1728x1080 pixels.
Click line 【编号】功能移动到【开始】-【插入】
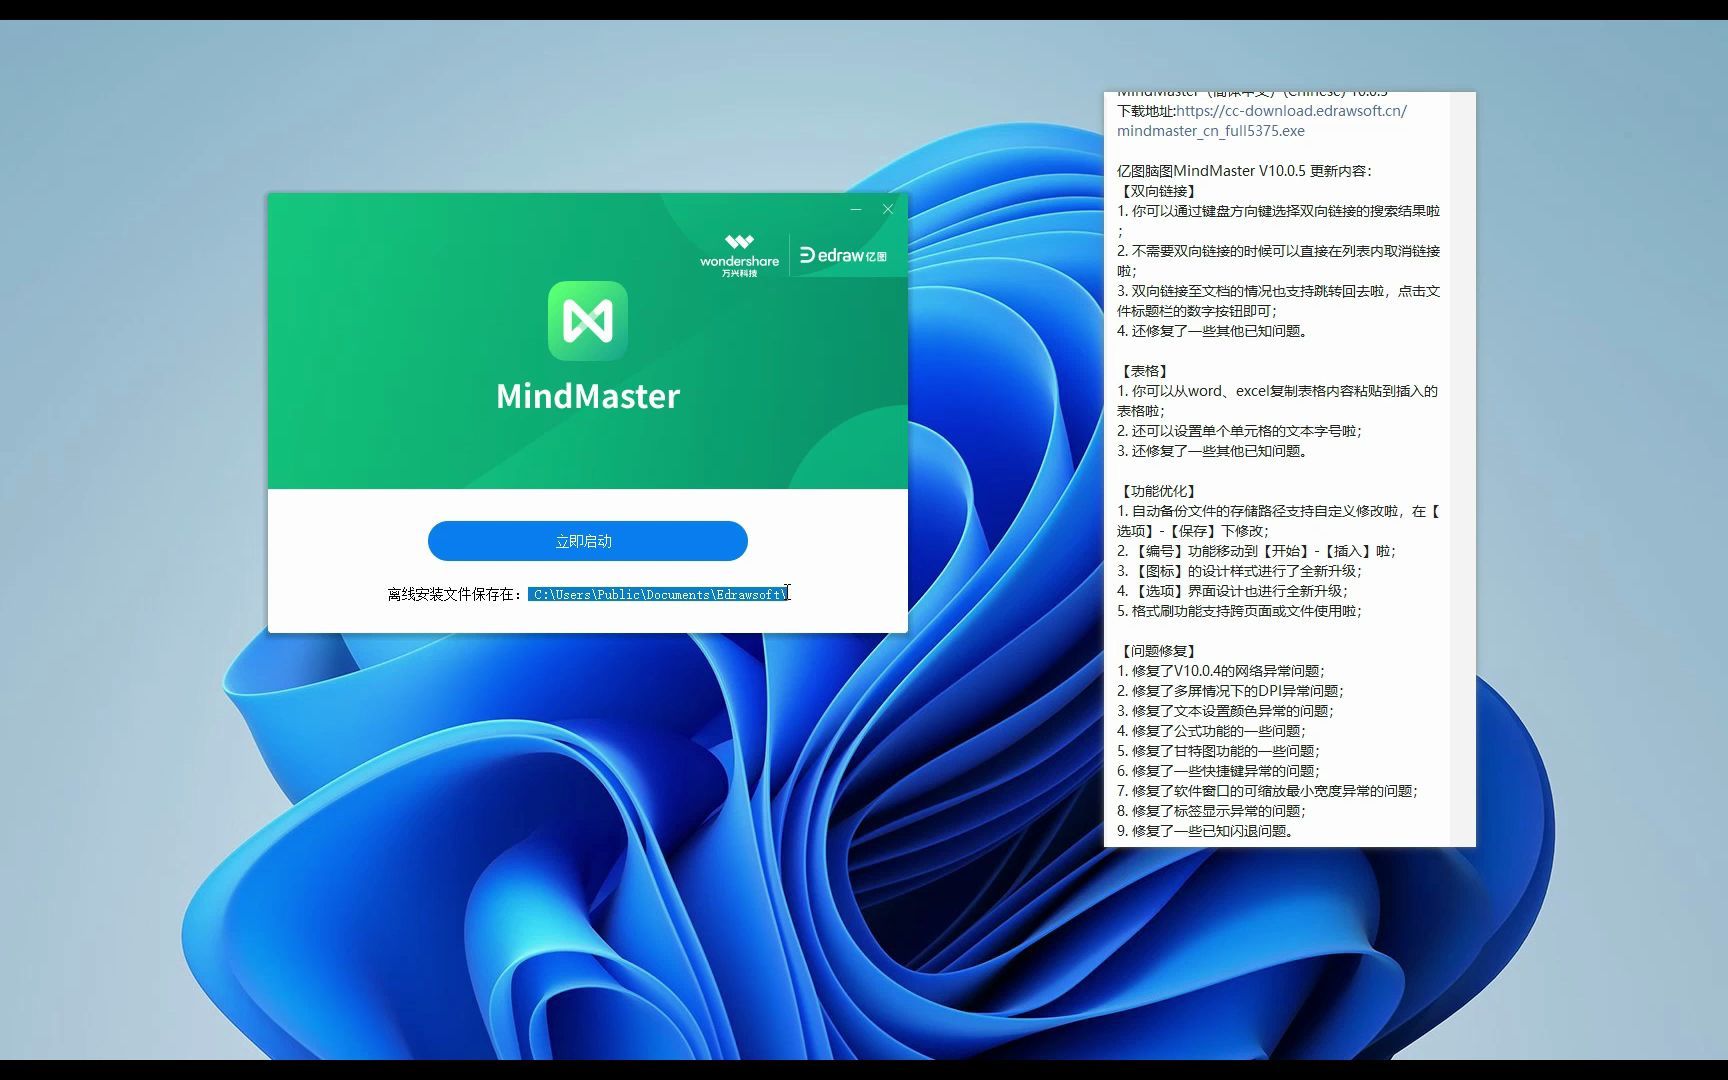click(x=1257, y=551)
